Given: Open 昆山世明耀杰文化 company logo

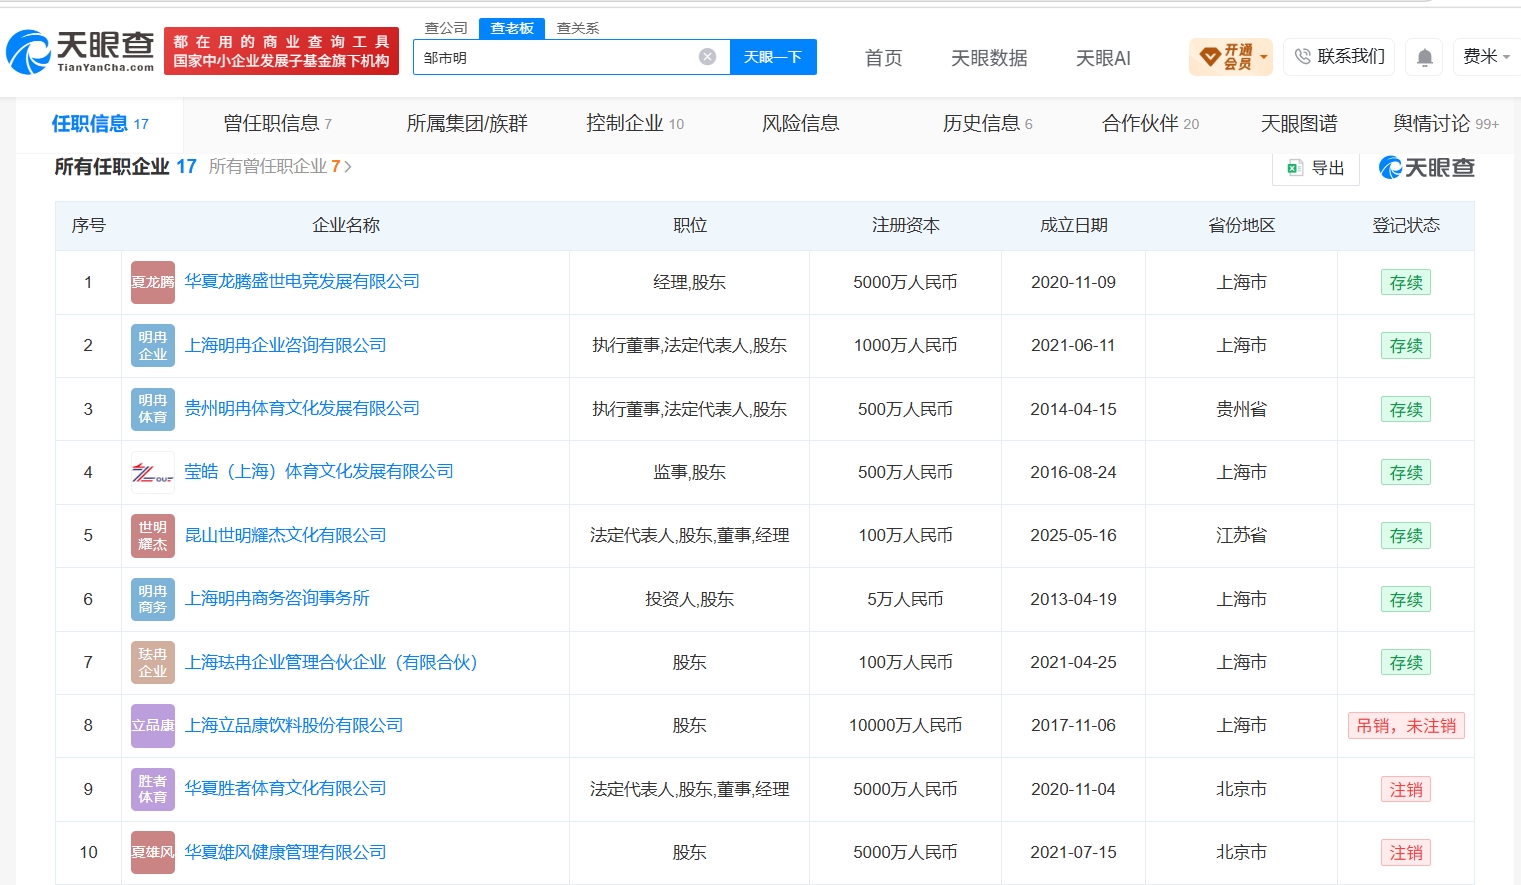Looking at the screenshot, I should click(x=153, y=536).
